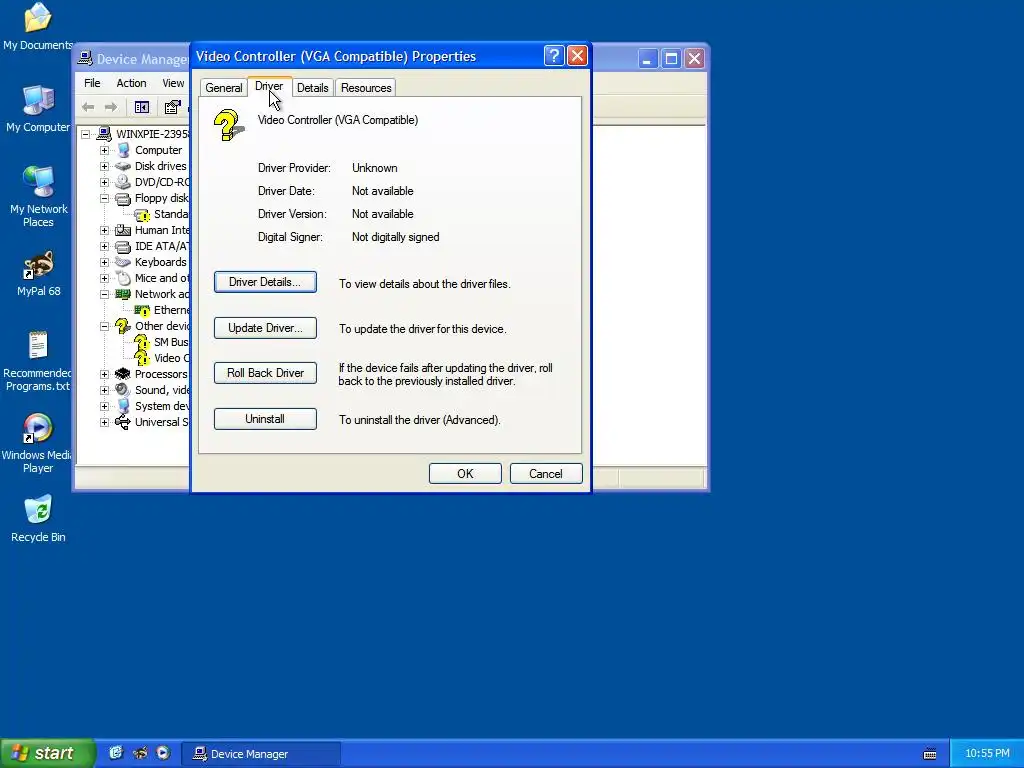Click the Roll Back Driver button
The width and height of the screenshot is (1024, 768).
265,373
